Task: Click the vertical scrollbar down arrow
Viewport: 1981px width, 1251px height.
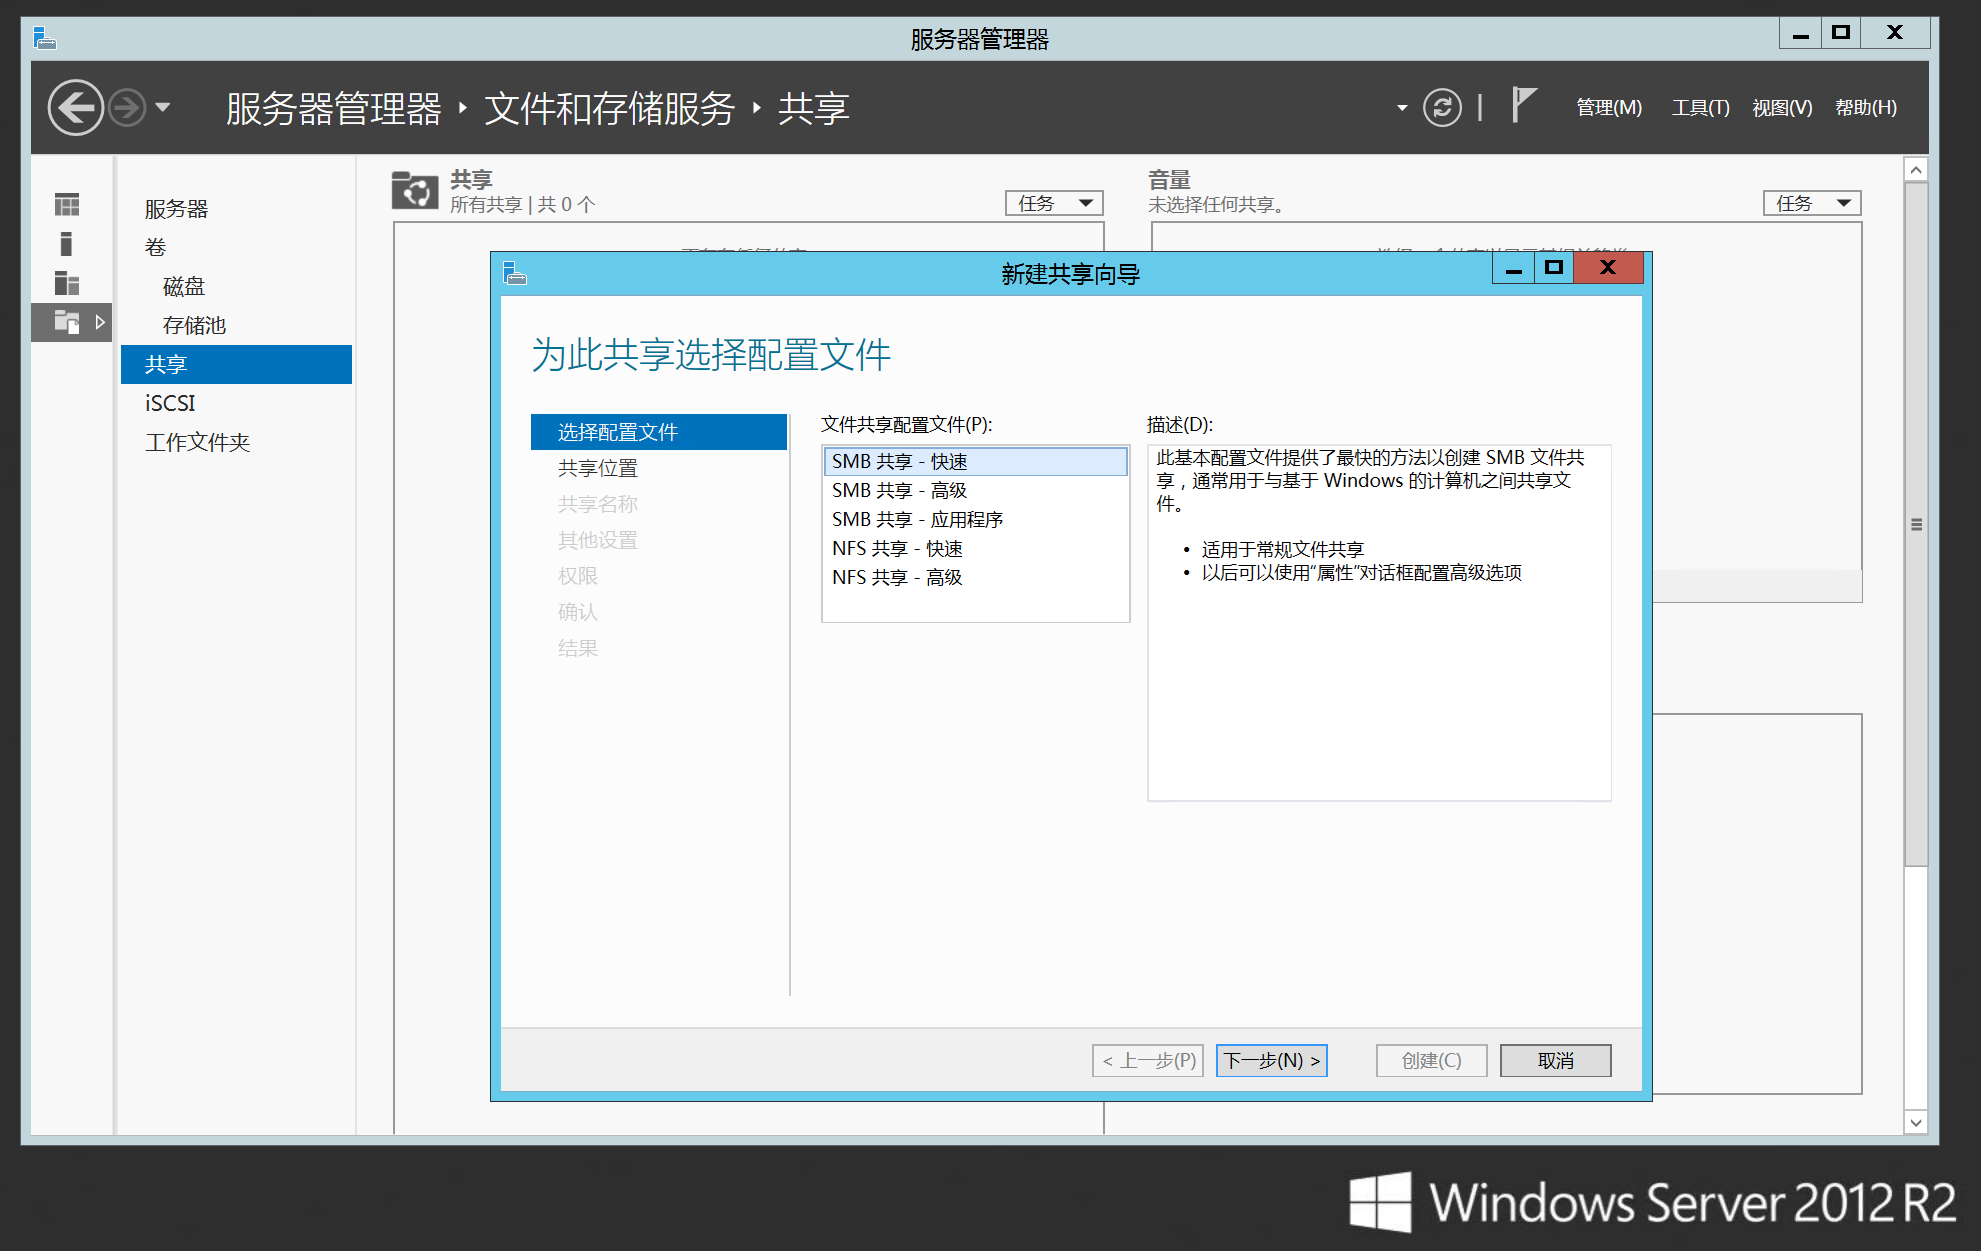Action: 1915,1122
